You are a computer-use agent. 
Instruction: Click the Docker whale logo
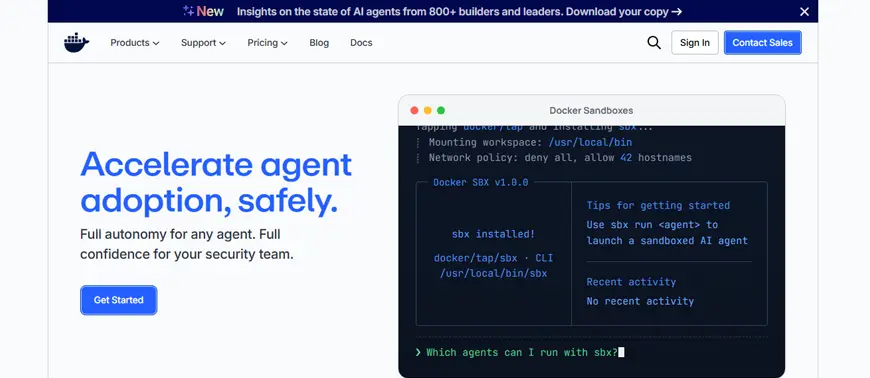click(x=77, y=43)
